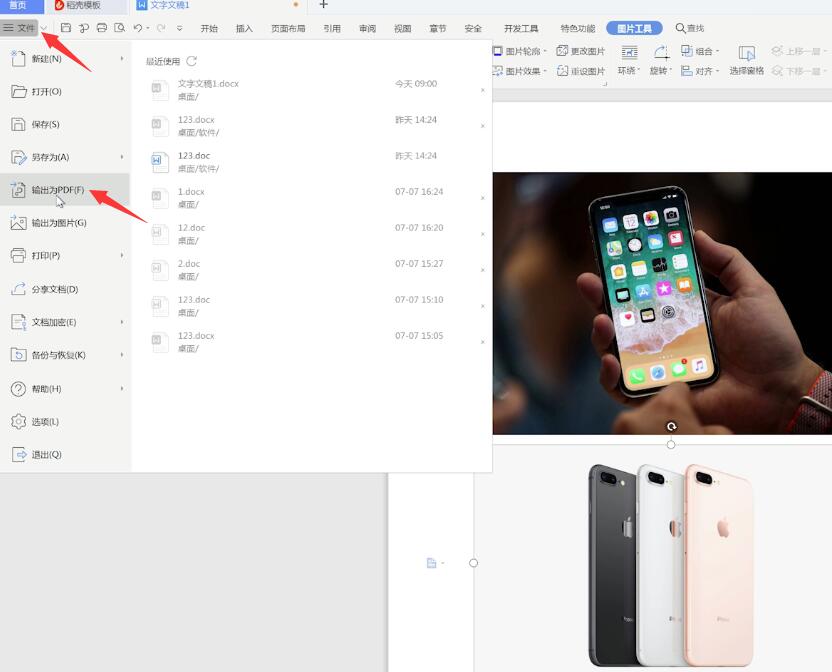Choose 文档加密(E) in the file menu
Viewport: 832px width, 672px height.
point(65,322)
